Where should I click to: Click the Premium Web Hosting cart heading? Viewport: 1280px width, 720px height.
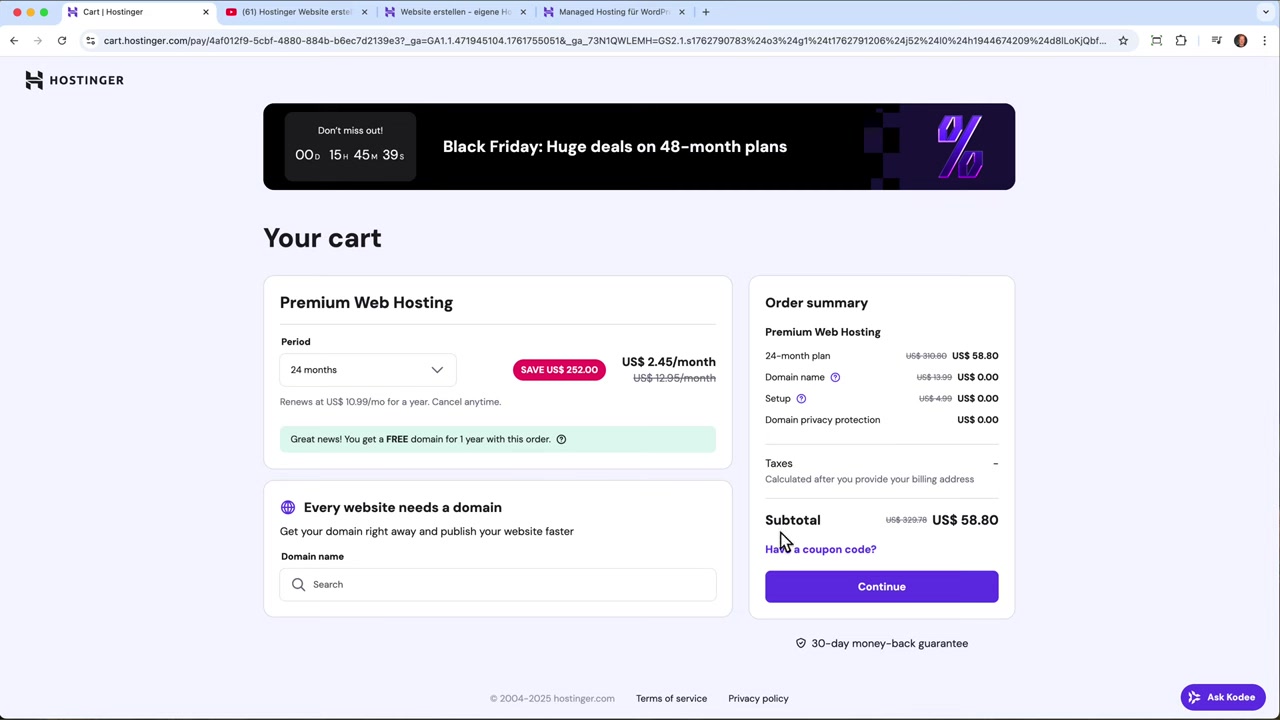pyautogui.click(x=366, y=303)
